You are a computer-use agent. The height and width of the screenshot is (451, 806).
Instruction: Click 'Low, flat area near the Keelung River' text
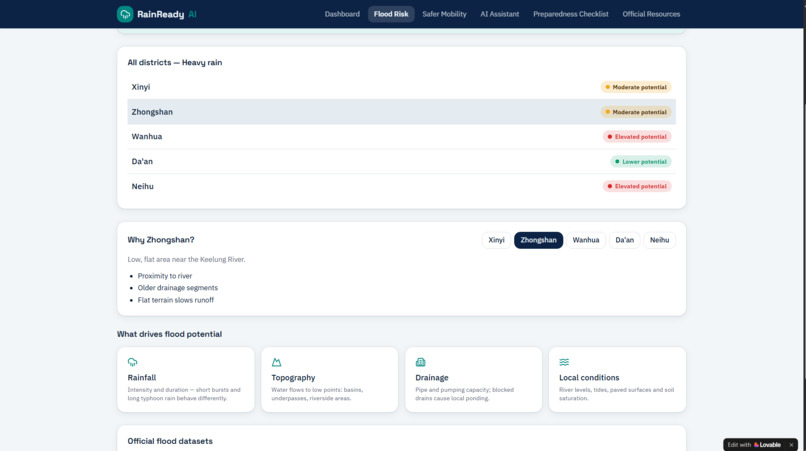pyautogui.click(x=186, y=259)
